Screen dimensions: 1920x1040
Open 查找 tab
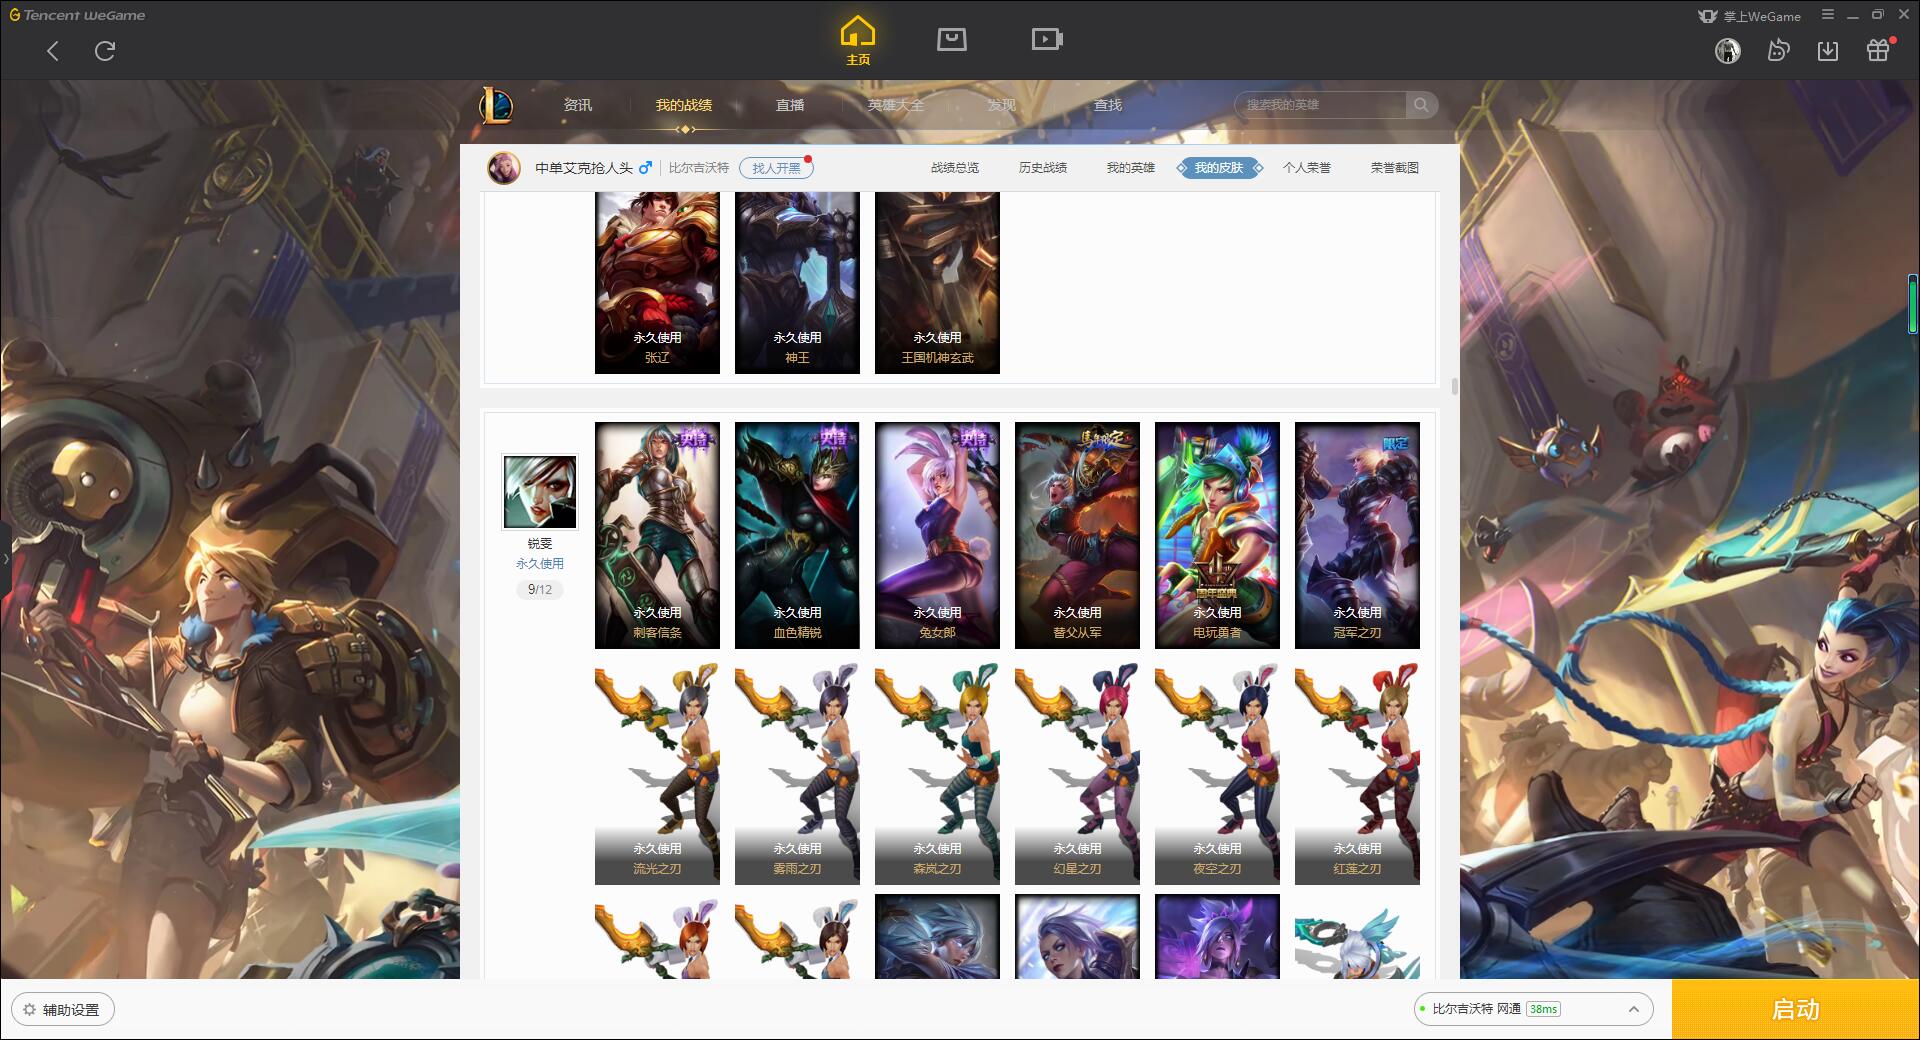[1107, 105]
